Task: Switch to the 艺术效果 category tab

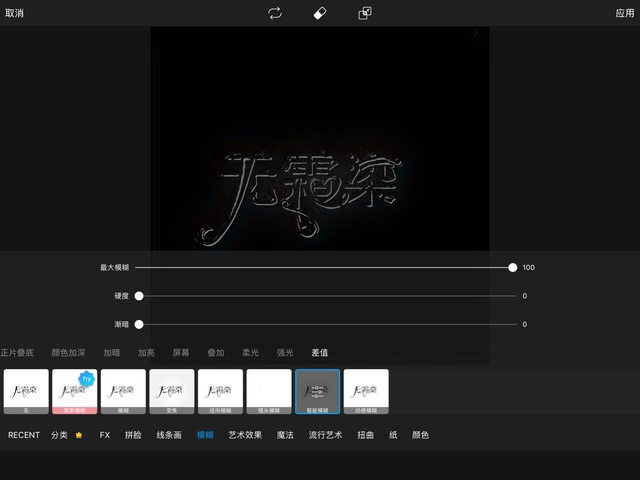Action: (245, 436)
